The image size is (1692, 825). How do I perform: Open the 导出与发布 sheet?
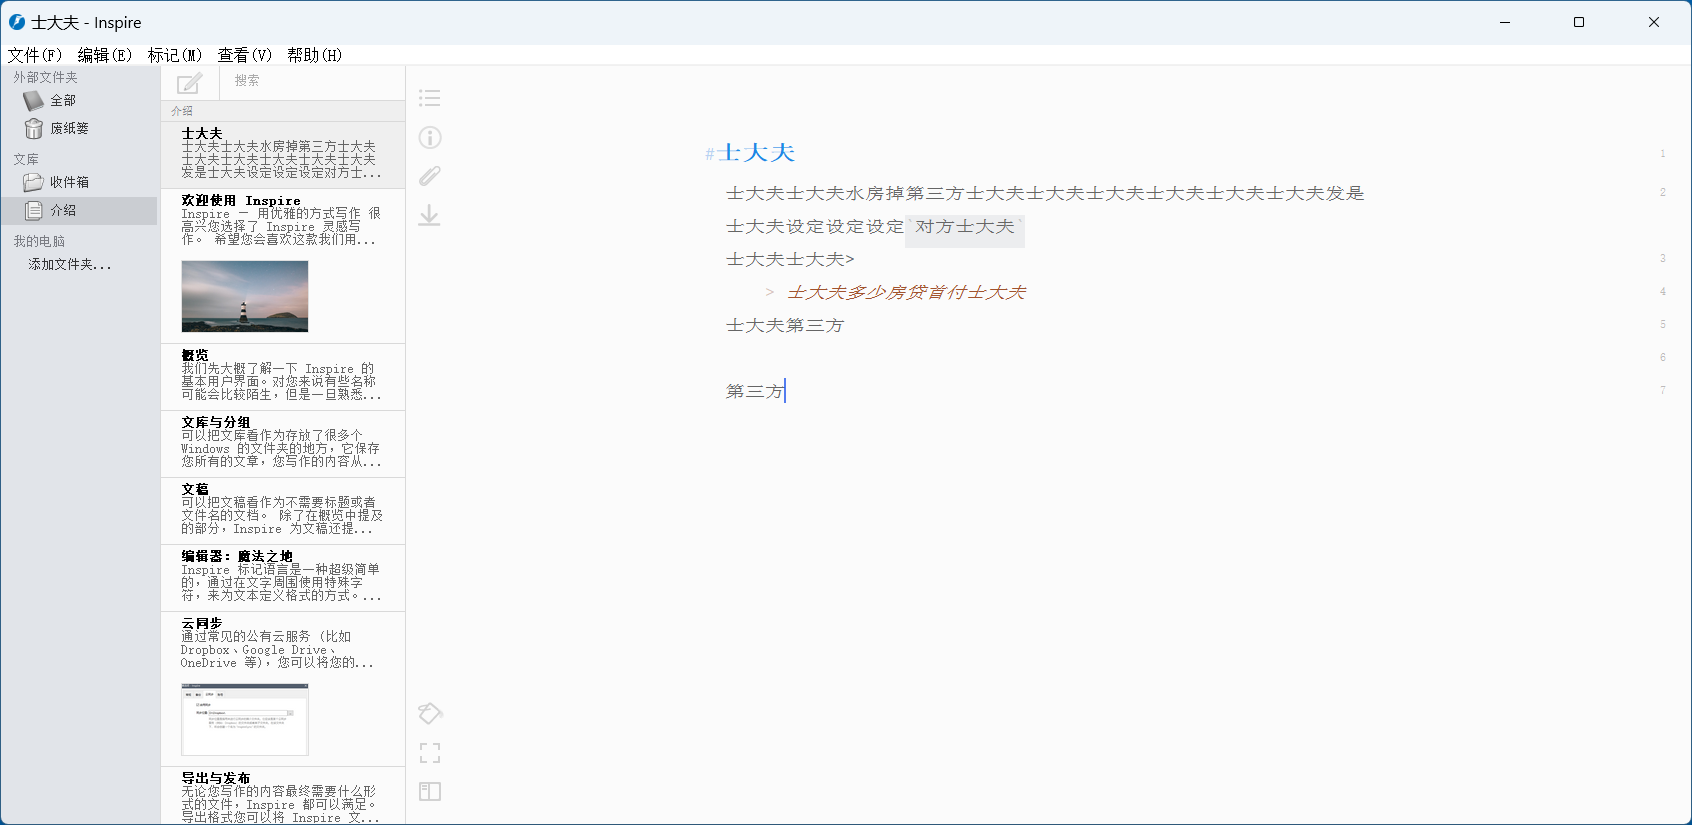[283, 796]
